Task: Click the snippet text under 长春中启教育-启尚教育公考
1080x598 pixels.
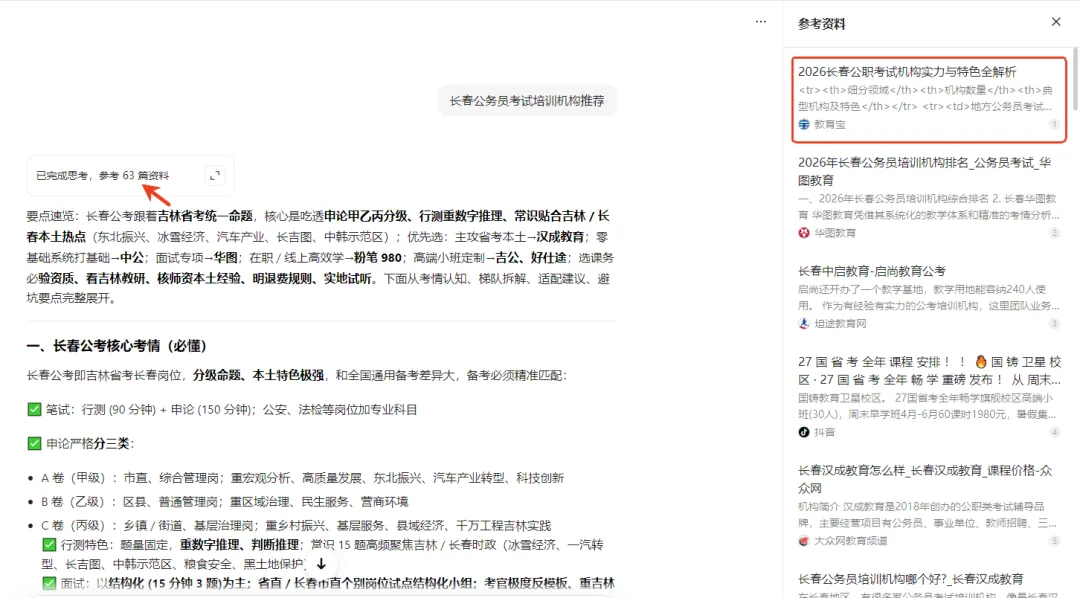Action: click(928, 297)
